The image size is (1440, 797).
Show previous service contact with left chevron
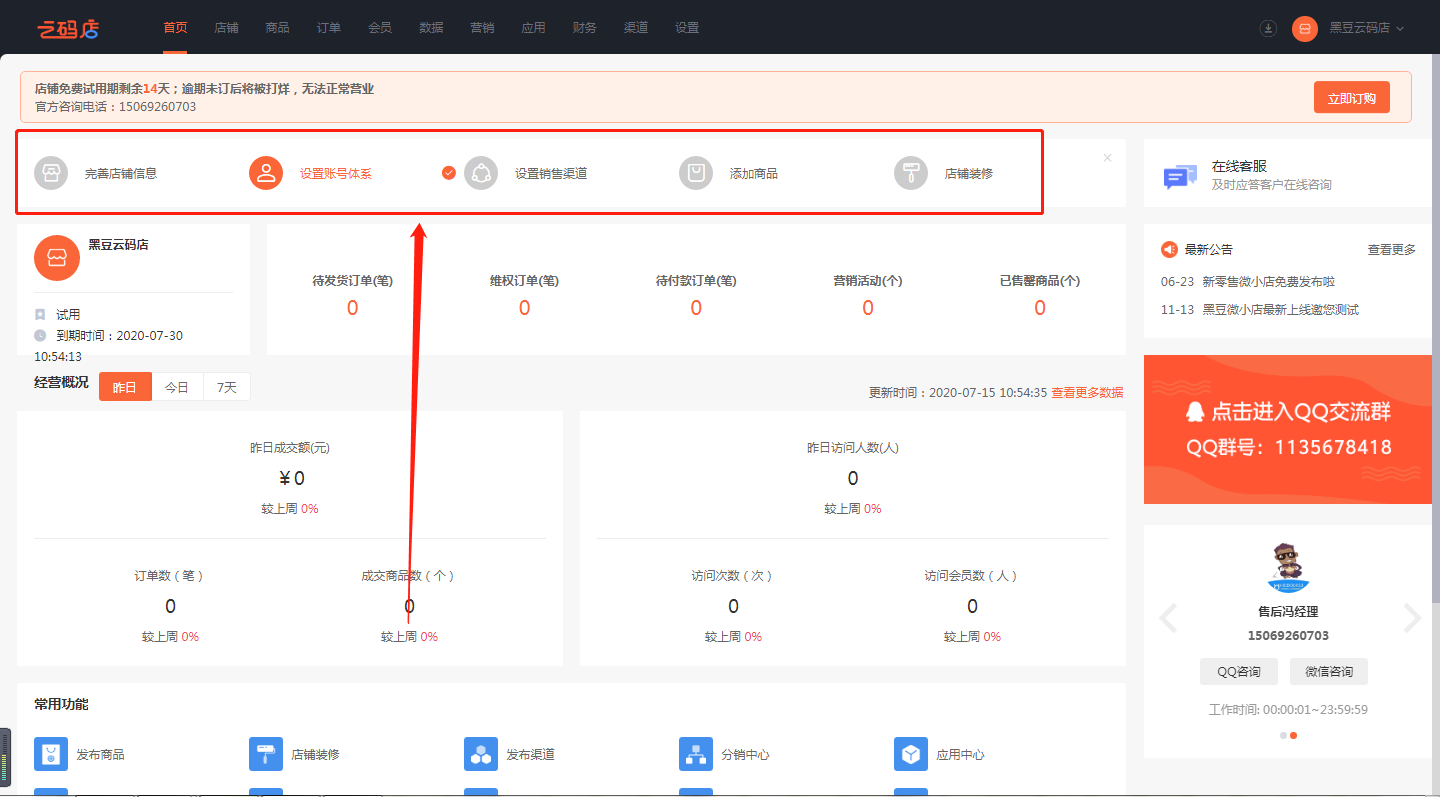click(x=1167, y=619)
